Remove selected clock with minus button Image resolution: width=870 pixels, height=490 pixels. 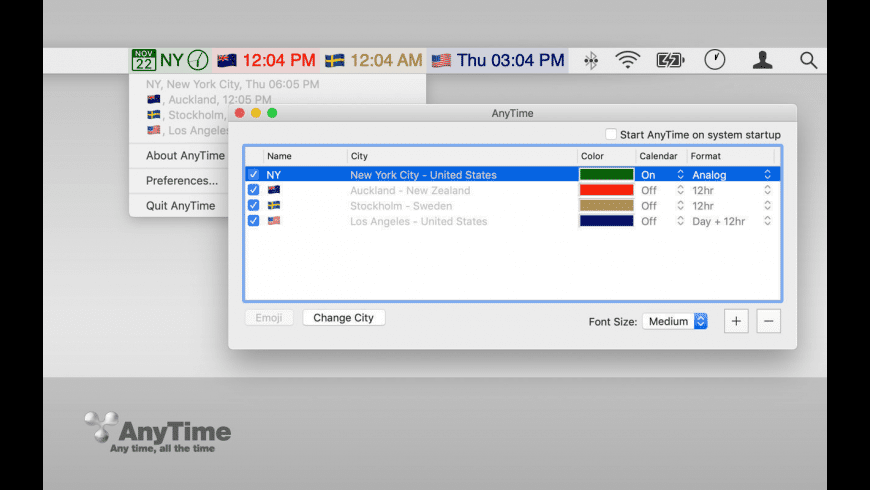[768, 321]
